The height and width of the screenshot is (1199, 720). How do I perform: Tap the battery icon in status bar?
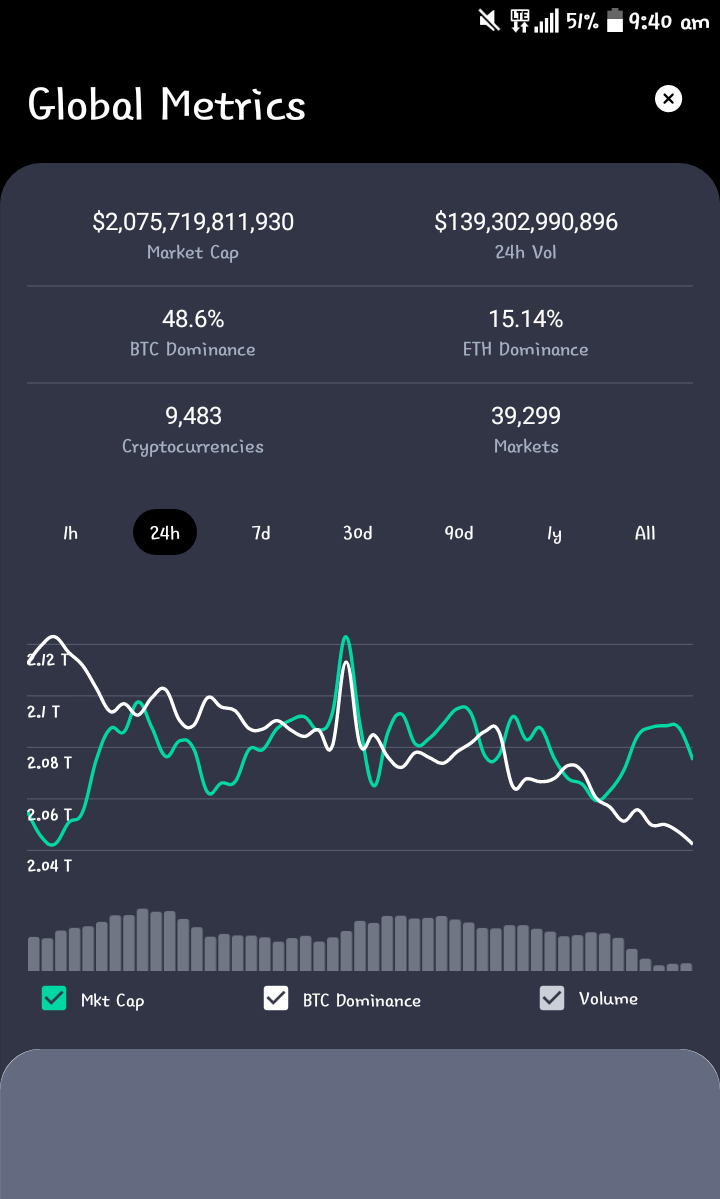click(x=615, y=21)
